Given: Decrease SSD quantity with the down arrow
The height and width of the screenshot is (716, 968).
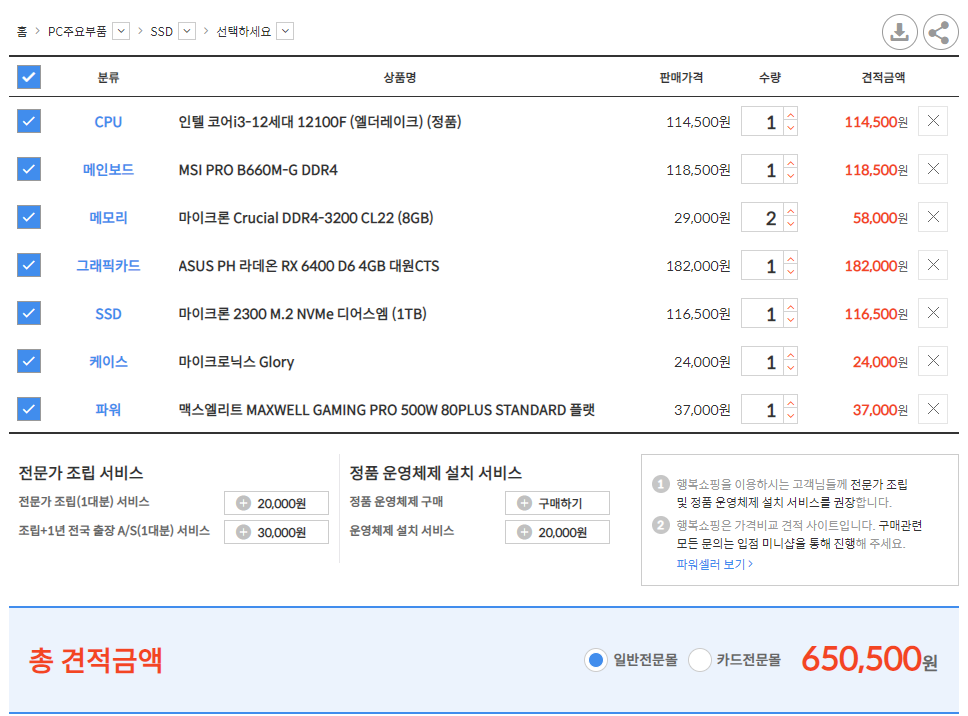Looking at the screenshot, I should click(x=791, y=321).
